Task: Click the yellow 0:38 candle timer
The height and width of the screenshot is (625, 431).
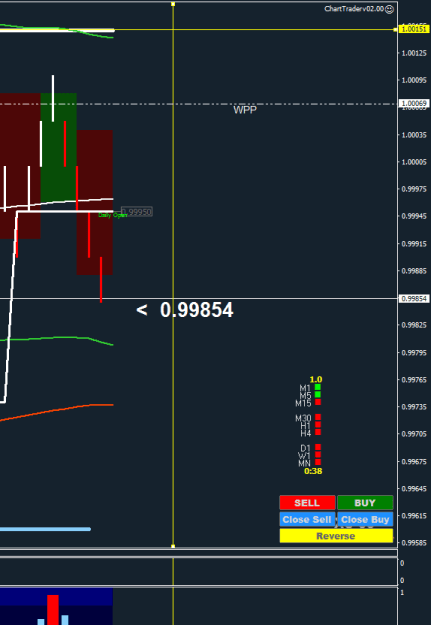Action: tap(313, 471)
